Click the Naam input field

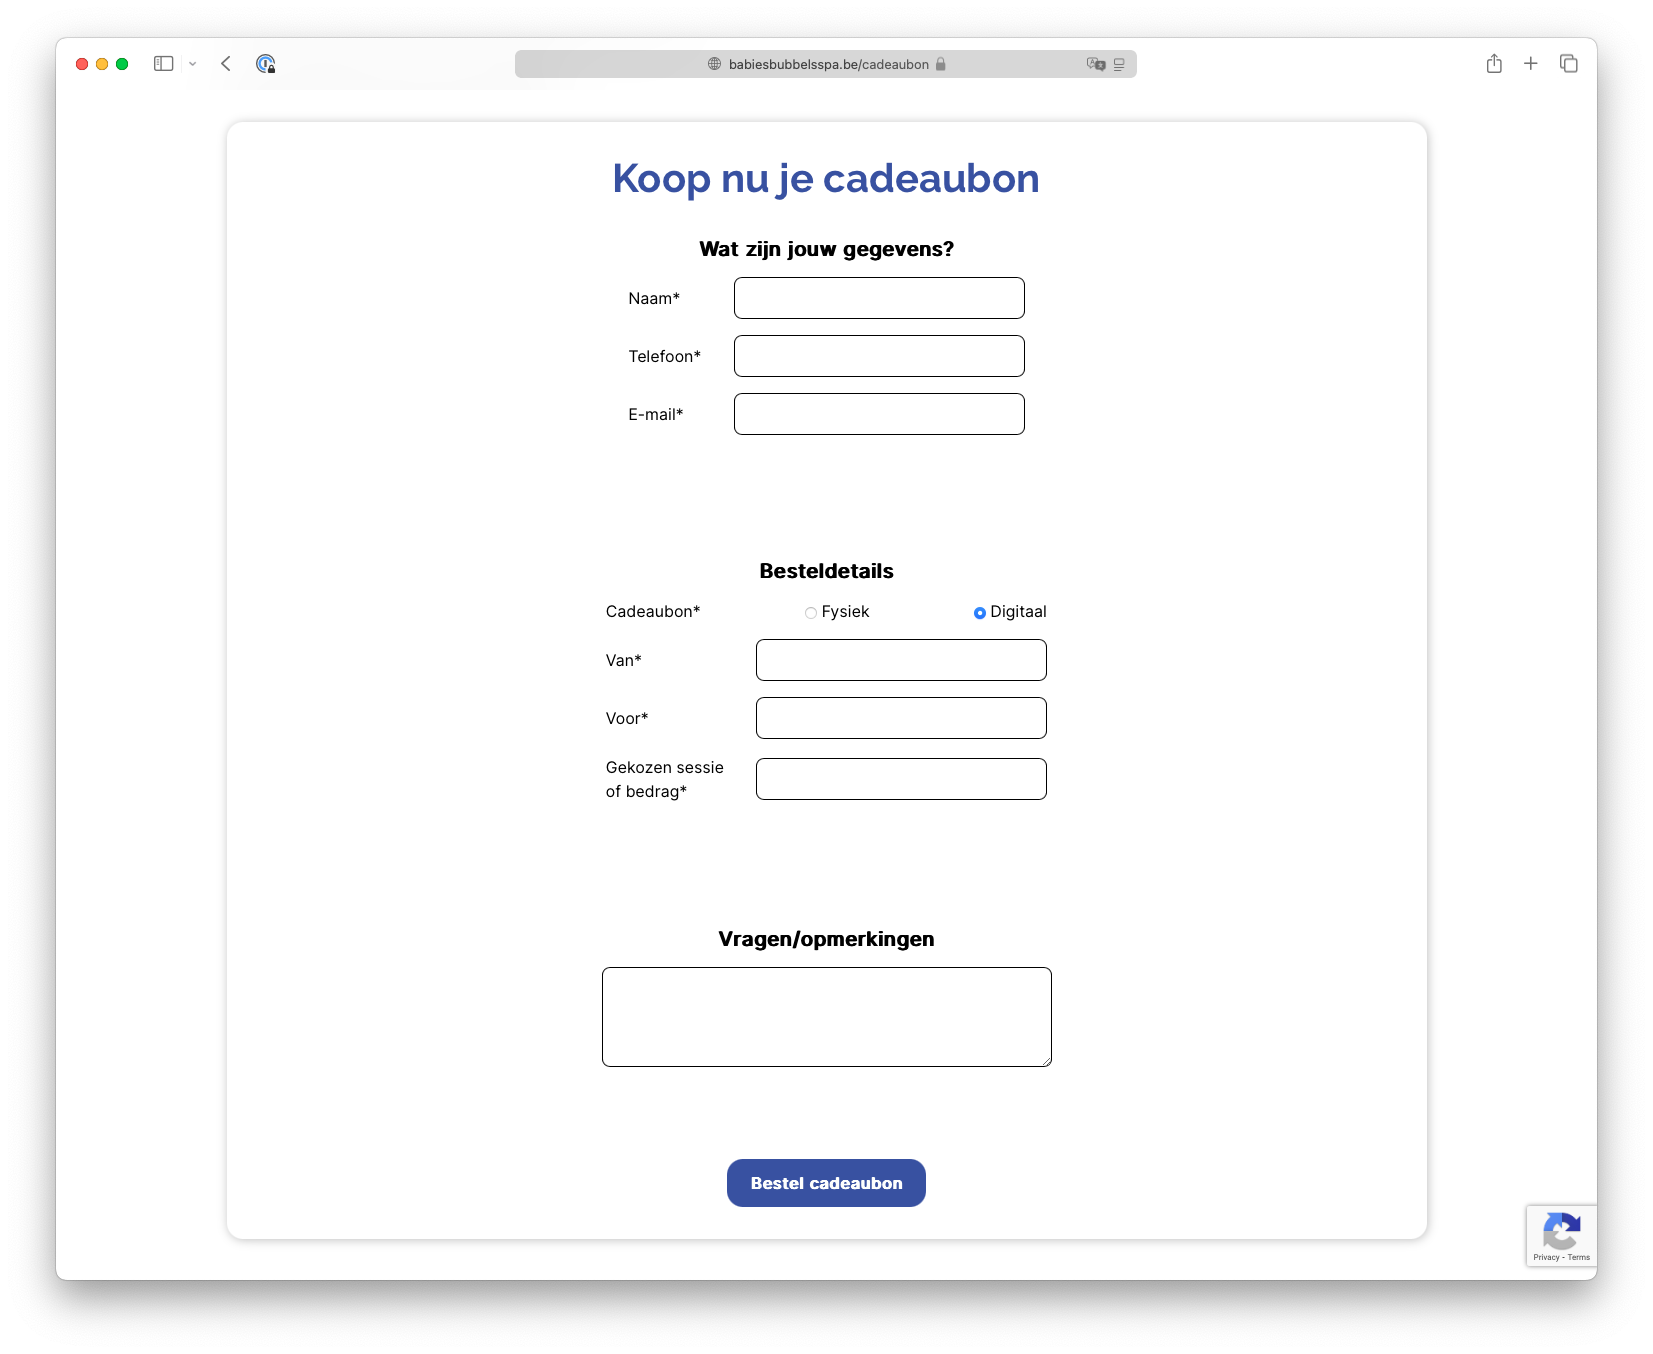[879, 298]
